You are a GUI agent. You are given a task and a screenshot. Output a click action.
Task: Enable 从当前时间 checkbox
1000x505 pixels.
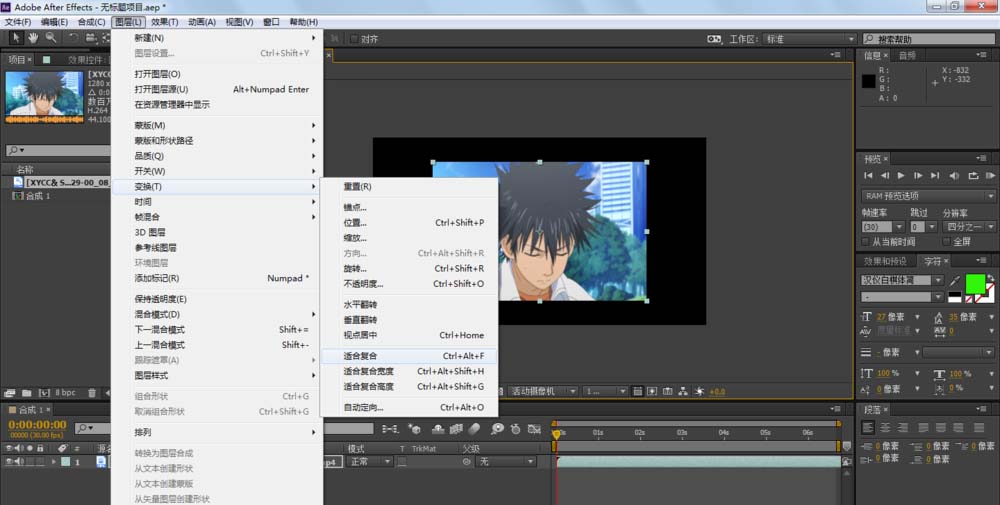coord(865,242)
